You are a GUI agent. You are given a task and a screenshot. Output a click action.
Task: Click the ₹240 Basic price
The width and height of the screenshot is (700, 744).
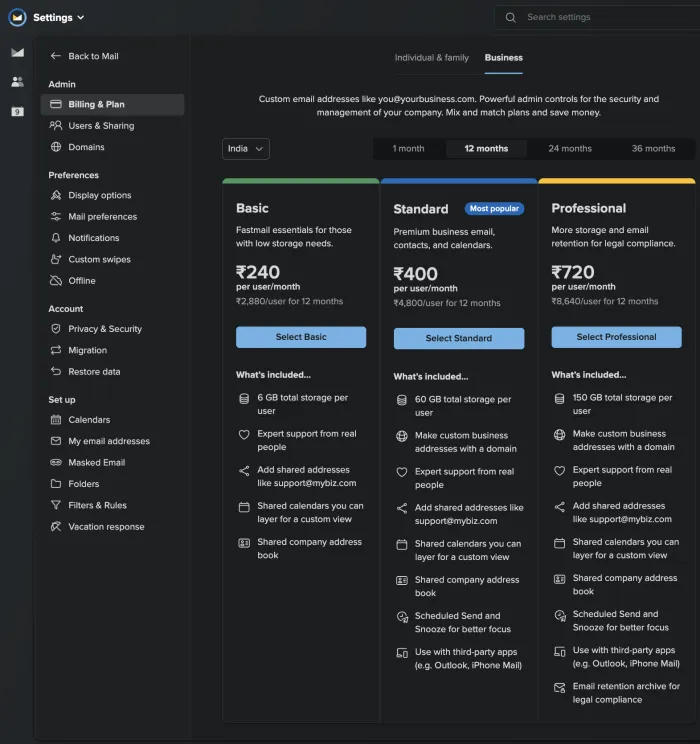pos(258,272)
